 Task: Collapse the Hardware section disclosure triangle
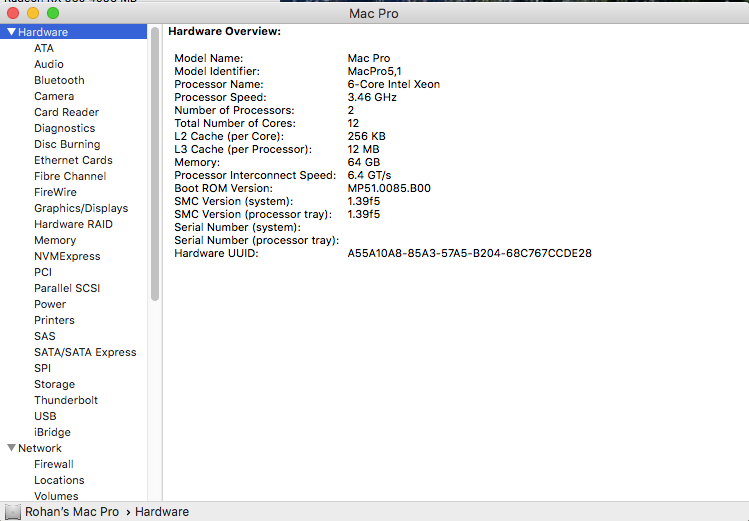click(x=11, y=32)
